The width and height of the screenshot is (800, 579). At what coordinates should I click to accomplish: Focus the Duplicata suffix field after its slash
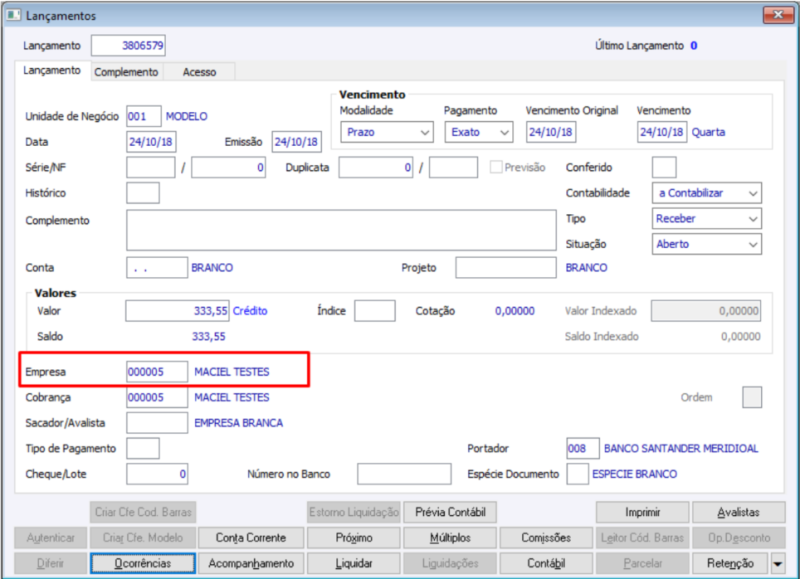[x=454, y=167]
